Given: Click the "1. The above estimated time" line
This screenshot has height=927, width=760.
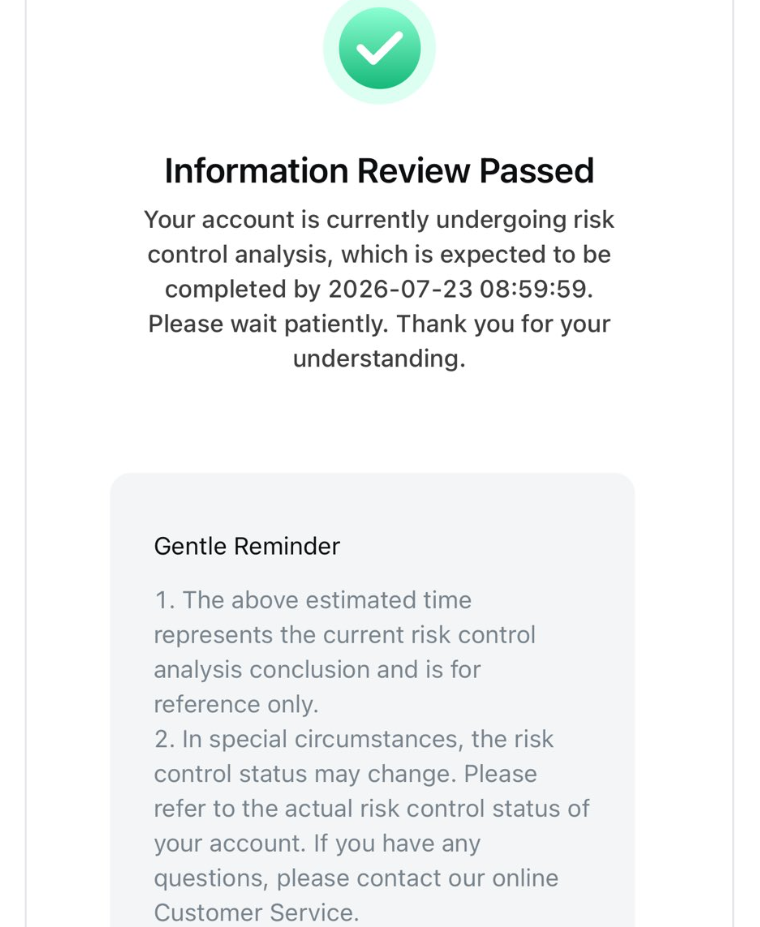Looking at the screenshot, I should 312,600.
